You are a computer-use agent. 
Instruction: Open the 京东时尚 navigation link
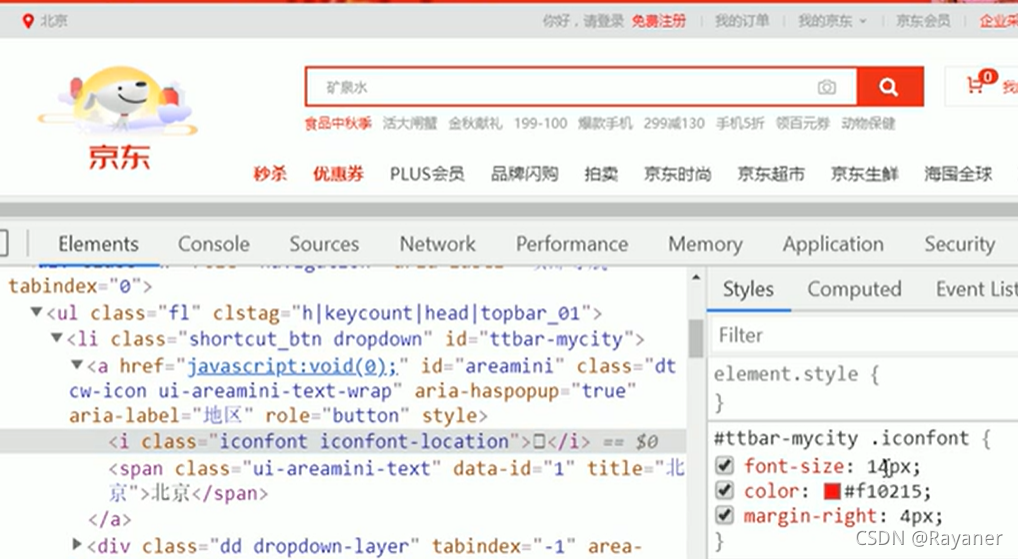677,174
